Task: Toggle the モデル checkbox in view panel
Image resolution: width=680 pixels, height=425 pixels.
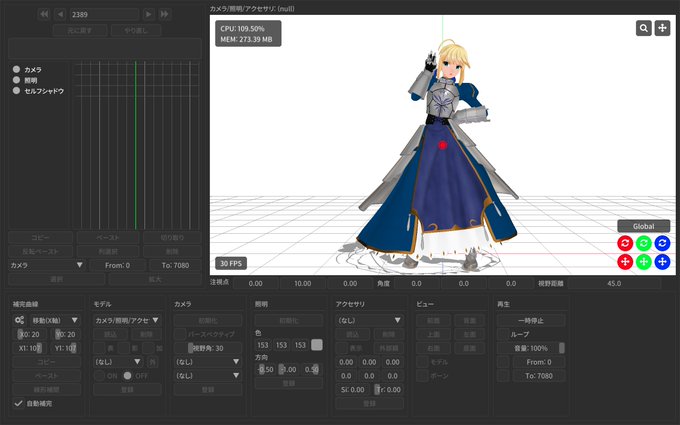Action: point(422,362)
